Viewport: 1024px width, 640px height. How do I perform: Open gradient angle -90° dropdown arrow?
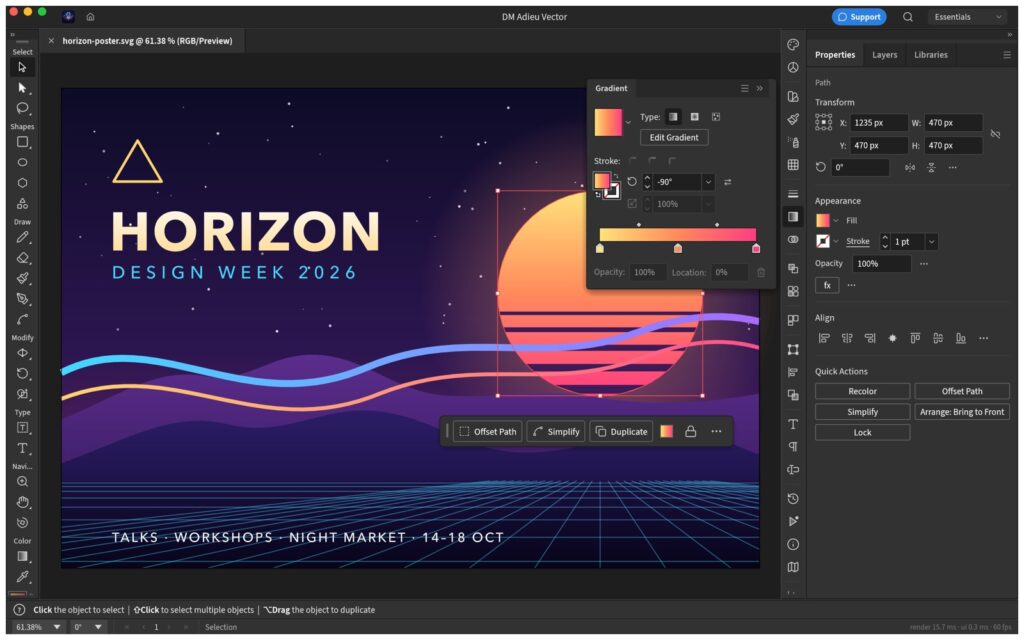708,182
